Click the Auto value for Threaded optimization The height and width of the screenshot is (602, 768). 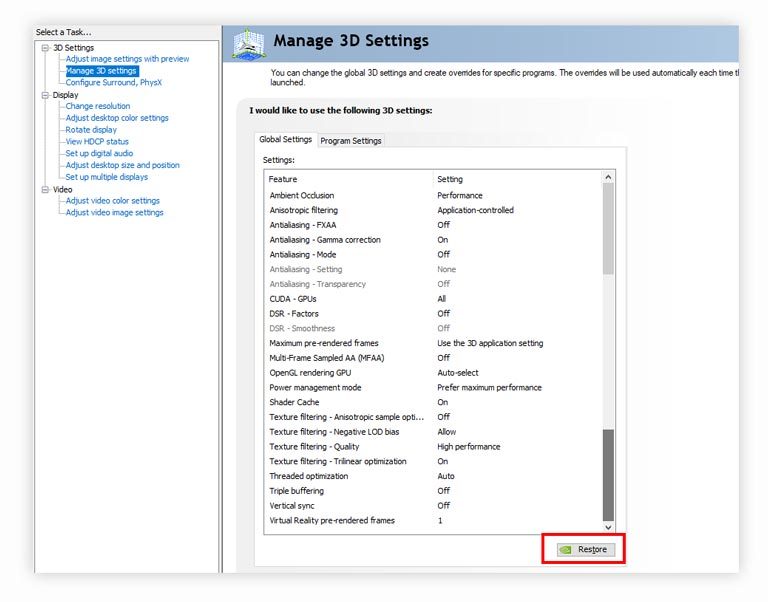coord(446,476)
